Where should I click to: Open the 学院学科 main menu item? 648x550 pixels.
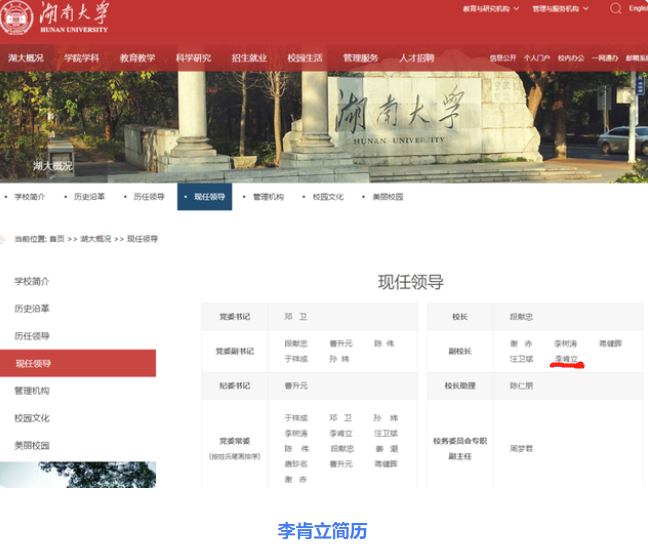pos(81,58)
